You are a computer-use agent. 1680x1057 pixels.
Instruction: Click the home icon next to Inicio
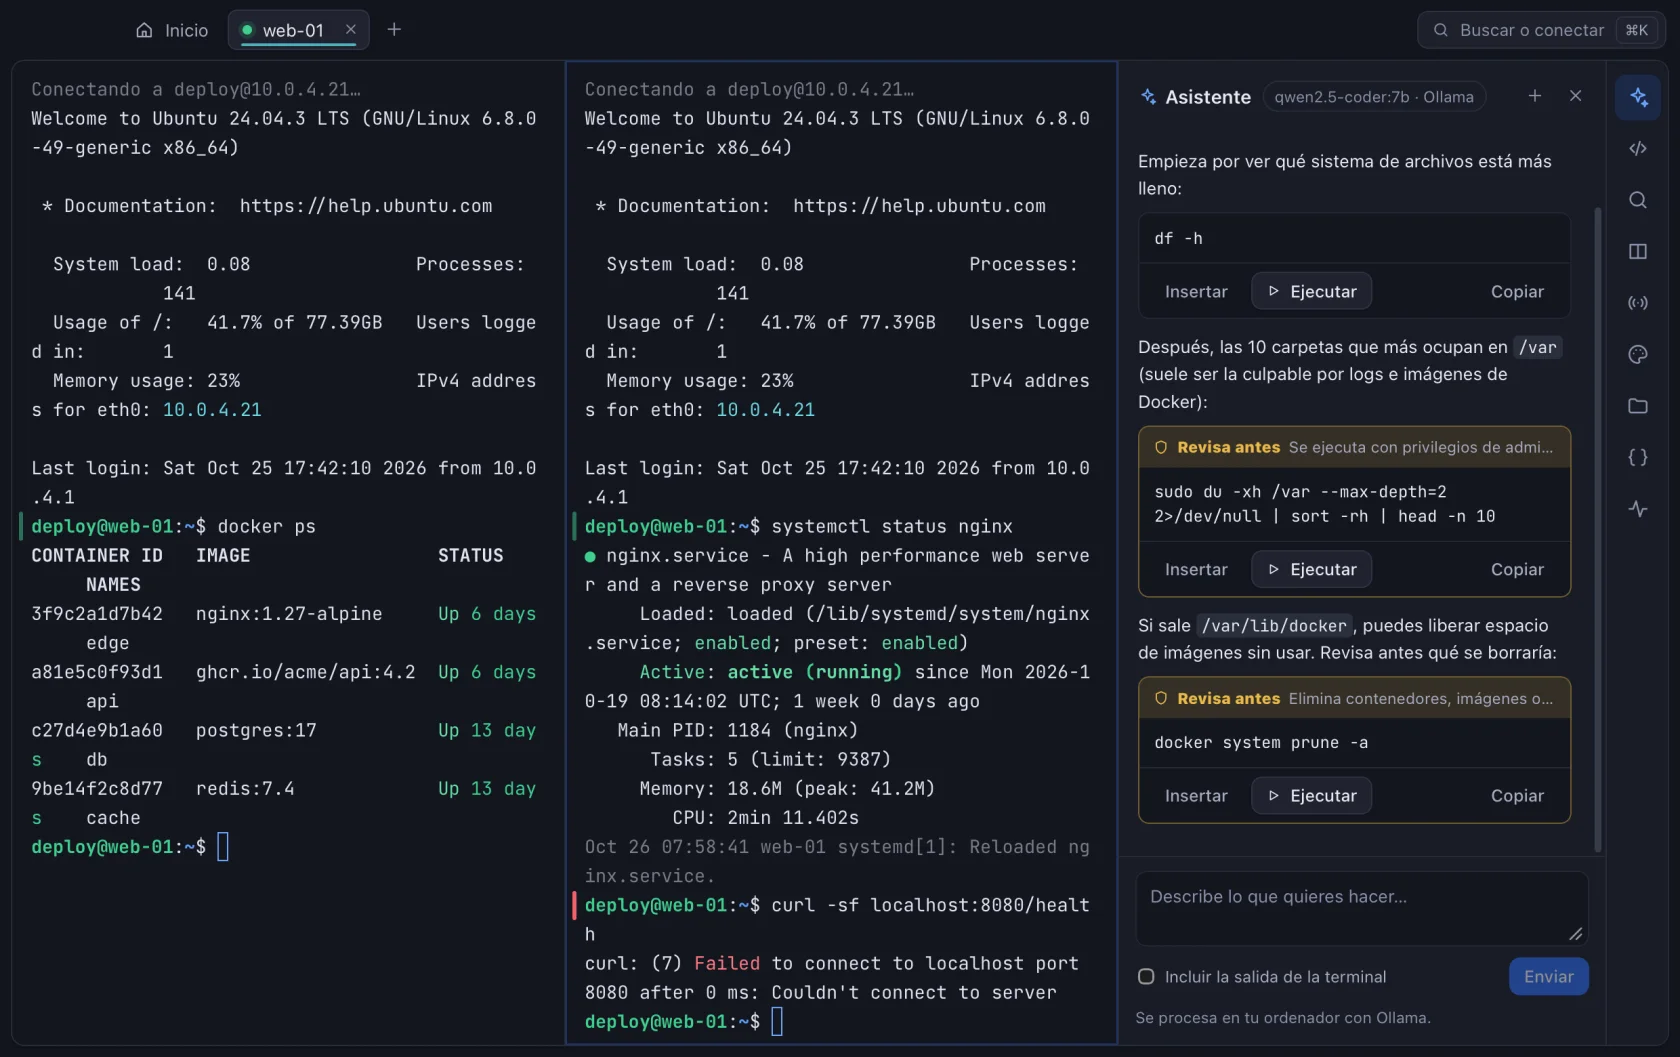click(145, 30)
